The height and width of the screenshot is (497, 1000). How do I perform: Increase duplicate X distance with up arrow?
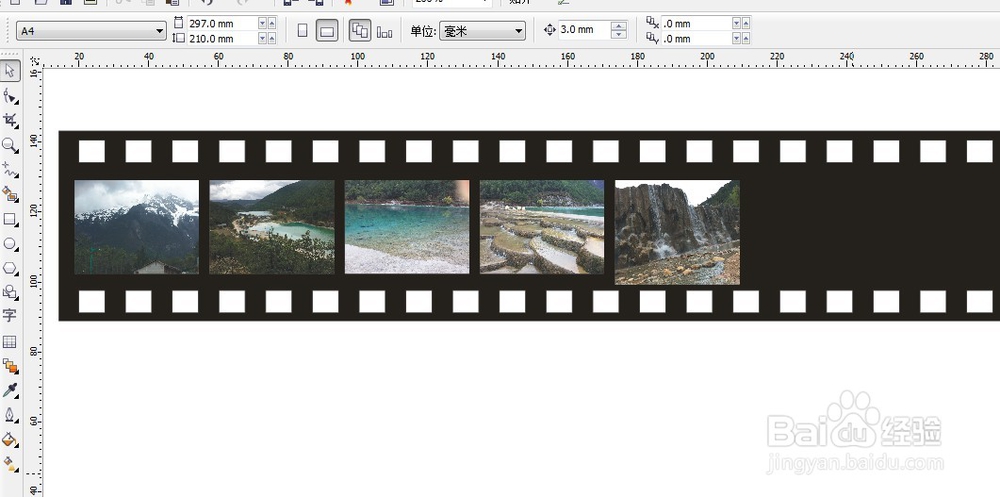[x=746, y=24]
